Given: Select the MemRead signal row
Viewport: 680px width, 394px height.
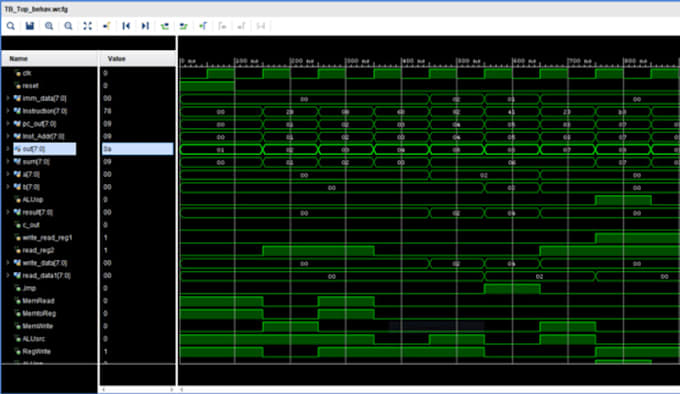Looking at the screenshot, I should [38, 300].
